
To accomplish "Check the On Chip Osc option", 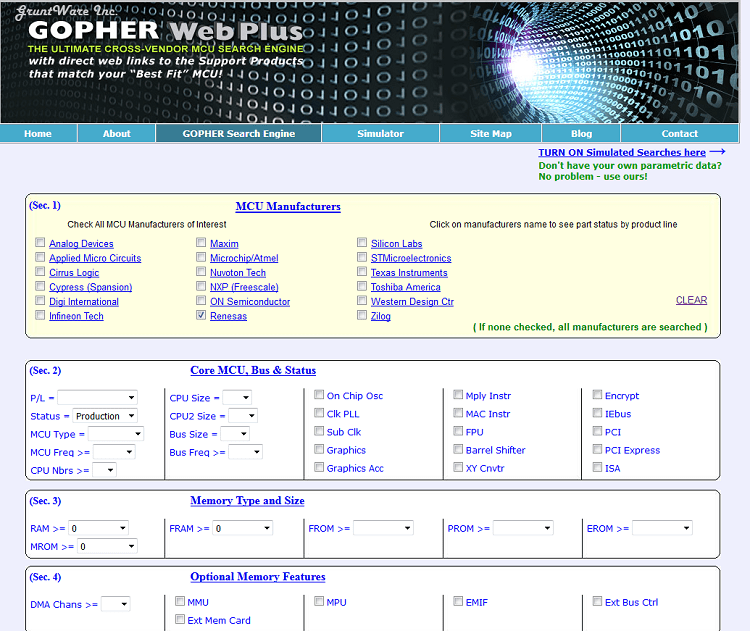I will click(x=319, y=395).
